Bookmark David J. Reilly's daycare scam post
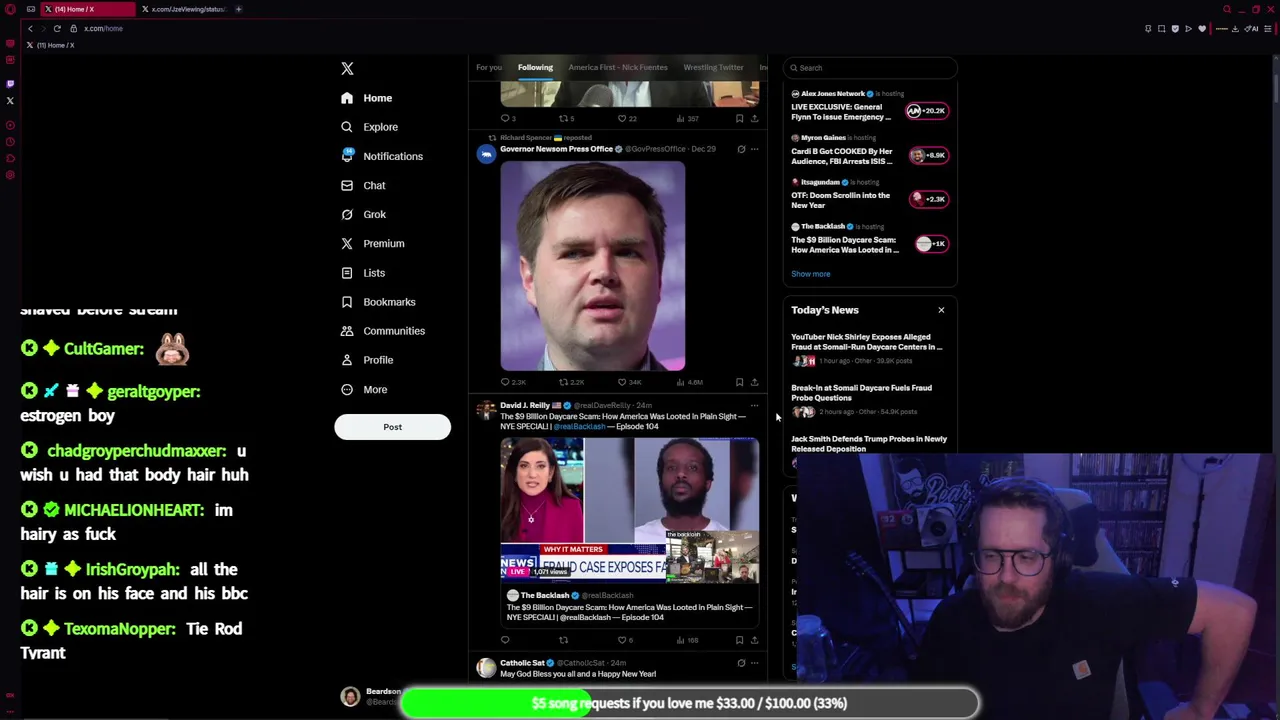Image resolution: width=1280 pixels, height=720 pixels. pyautogui.click(x=740, y=640)
